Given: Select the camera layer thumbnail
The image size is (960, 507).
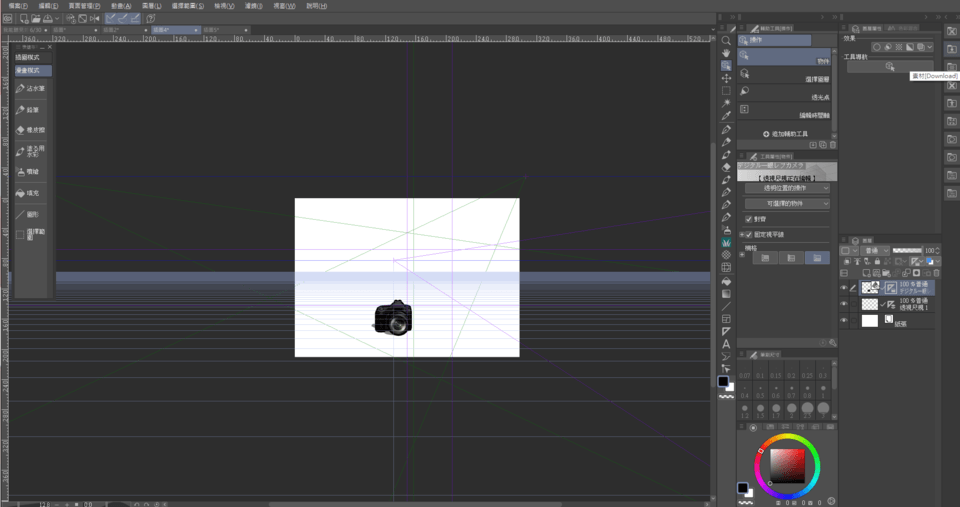Looking at the screenshot, I should (870, 287).
